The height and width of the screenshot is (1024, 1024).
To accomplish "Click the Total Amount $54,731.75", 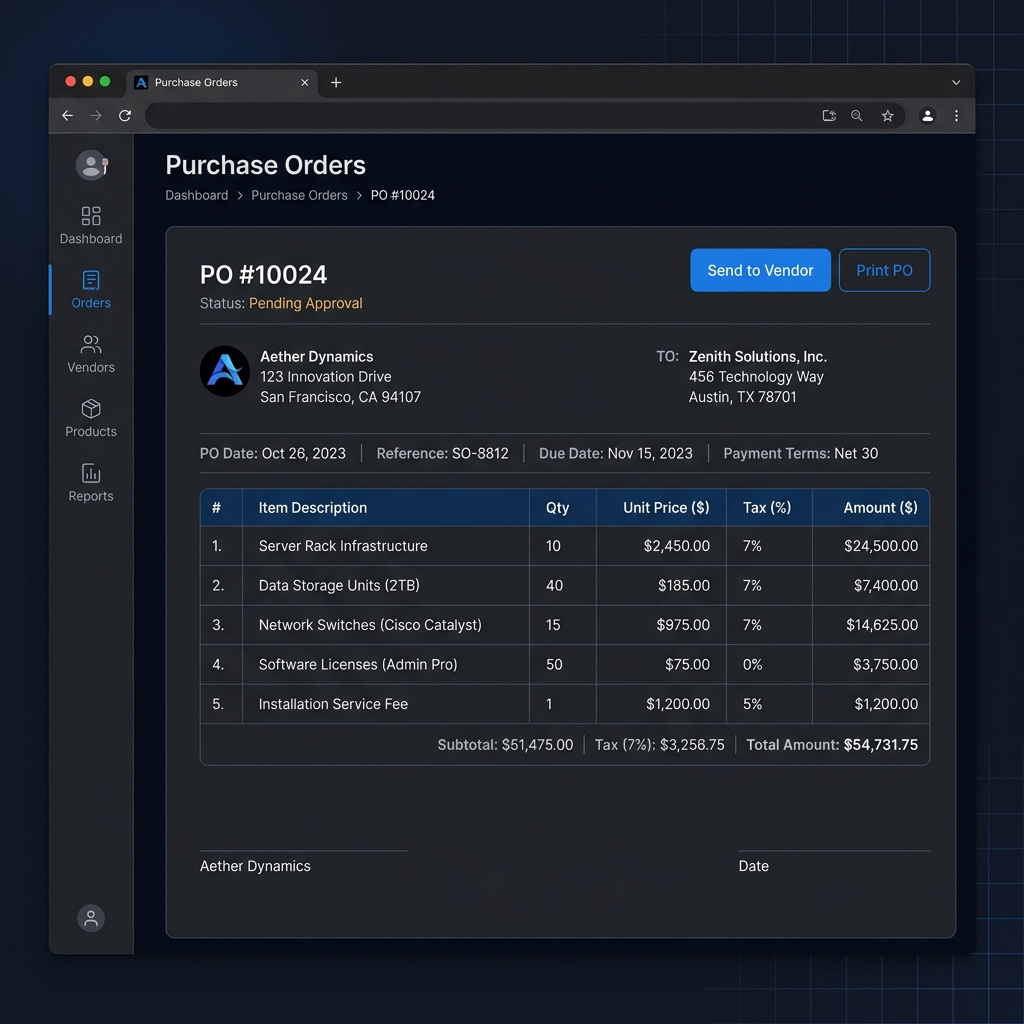I will coord(832,744).
